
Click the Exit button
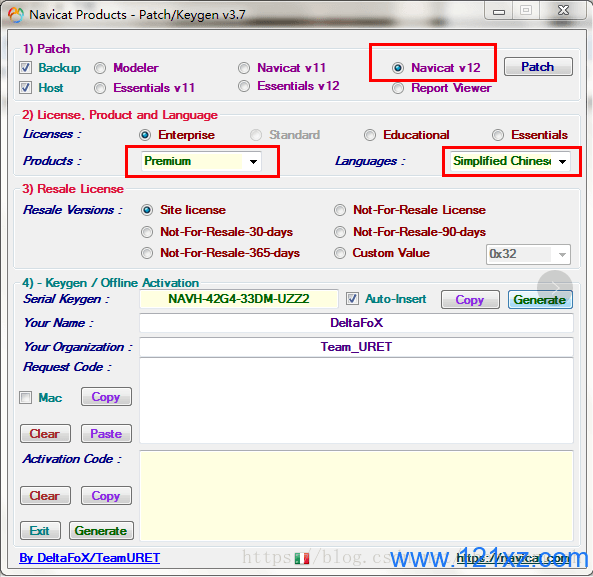pyautogui.click(x=40, y=531)
